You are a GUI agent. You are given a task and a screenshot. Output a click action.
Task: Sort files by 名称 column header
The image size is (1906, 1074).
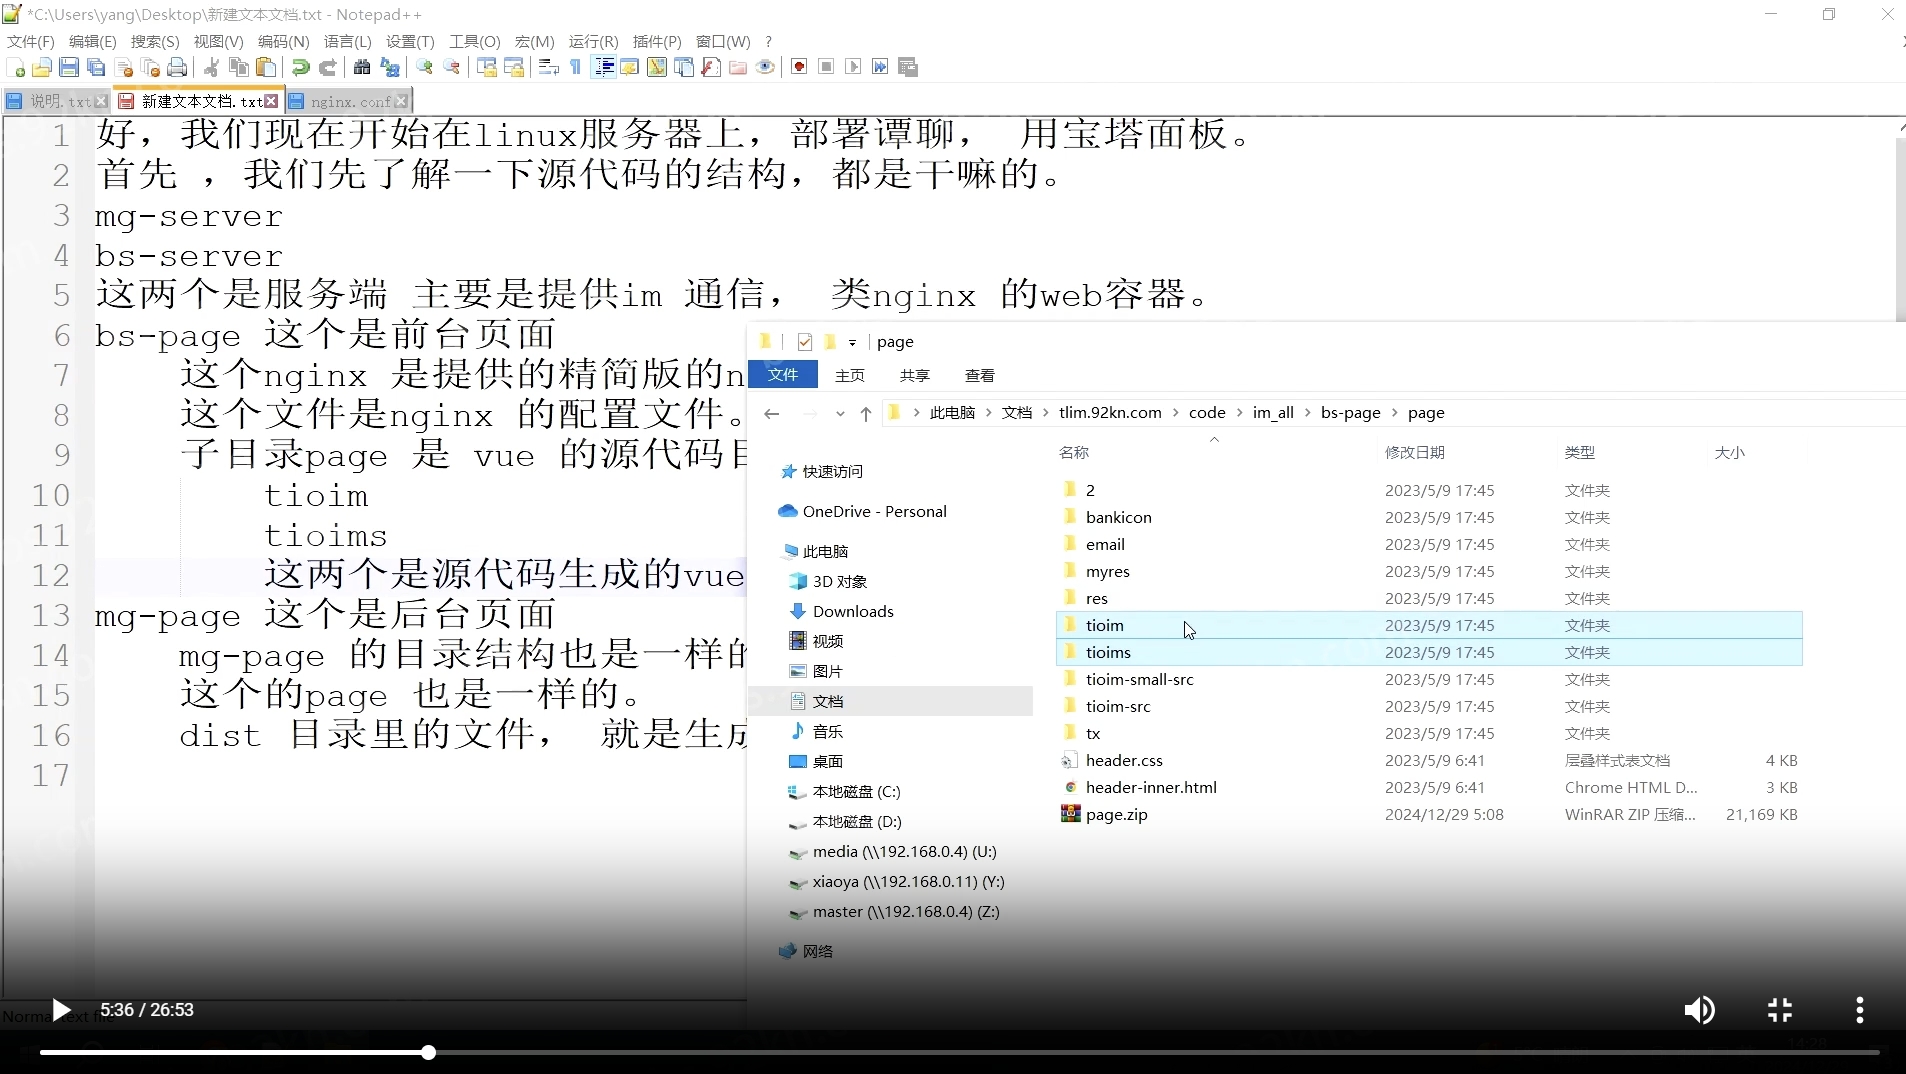[1073, 452]
